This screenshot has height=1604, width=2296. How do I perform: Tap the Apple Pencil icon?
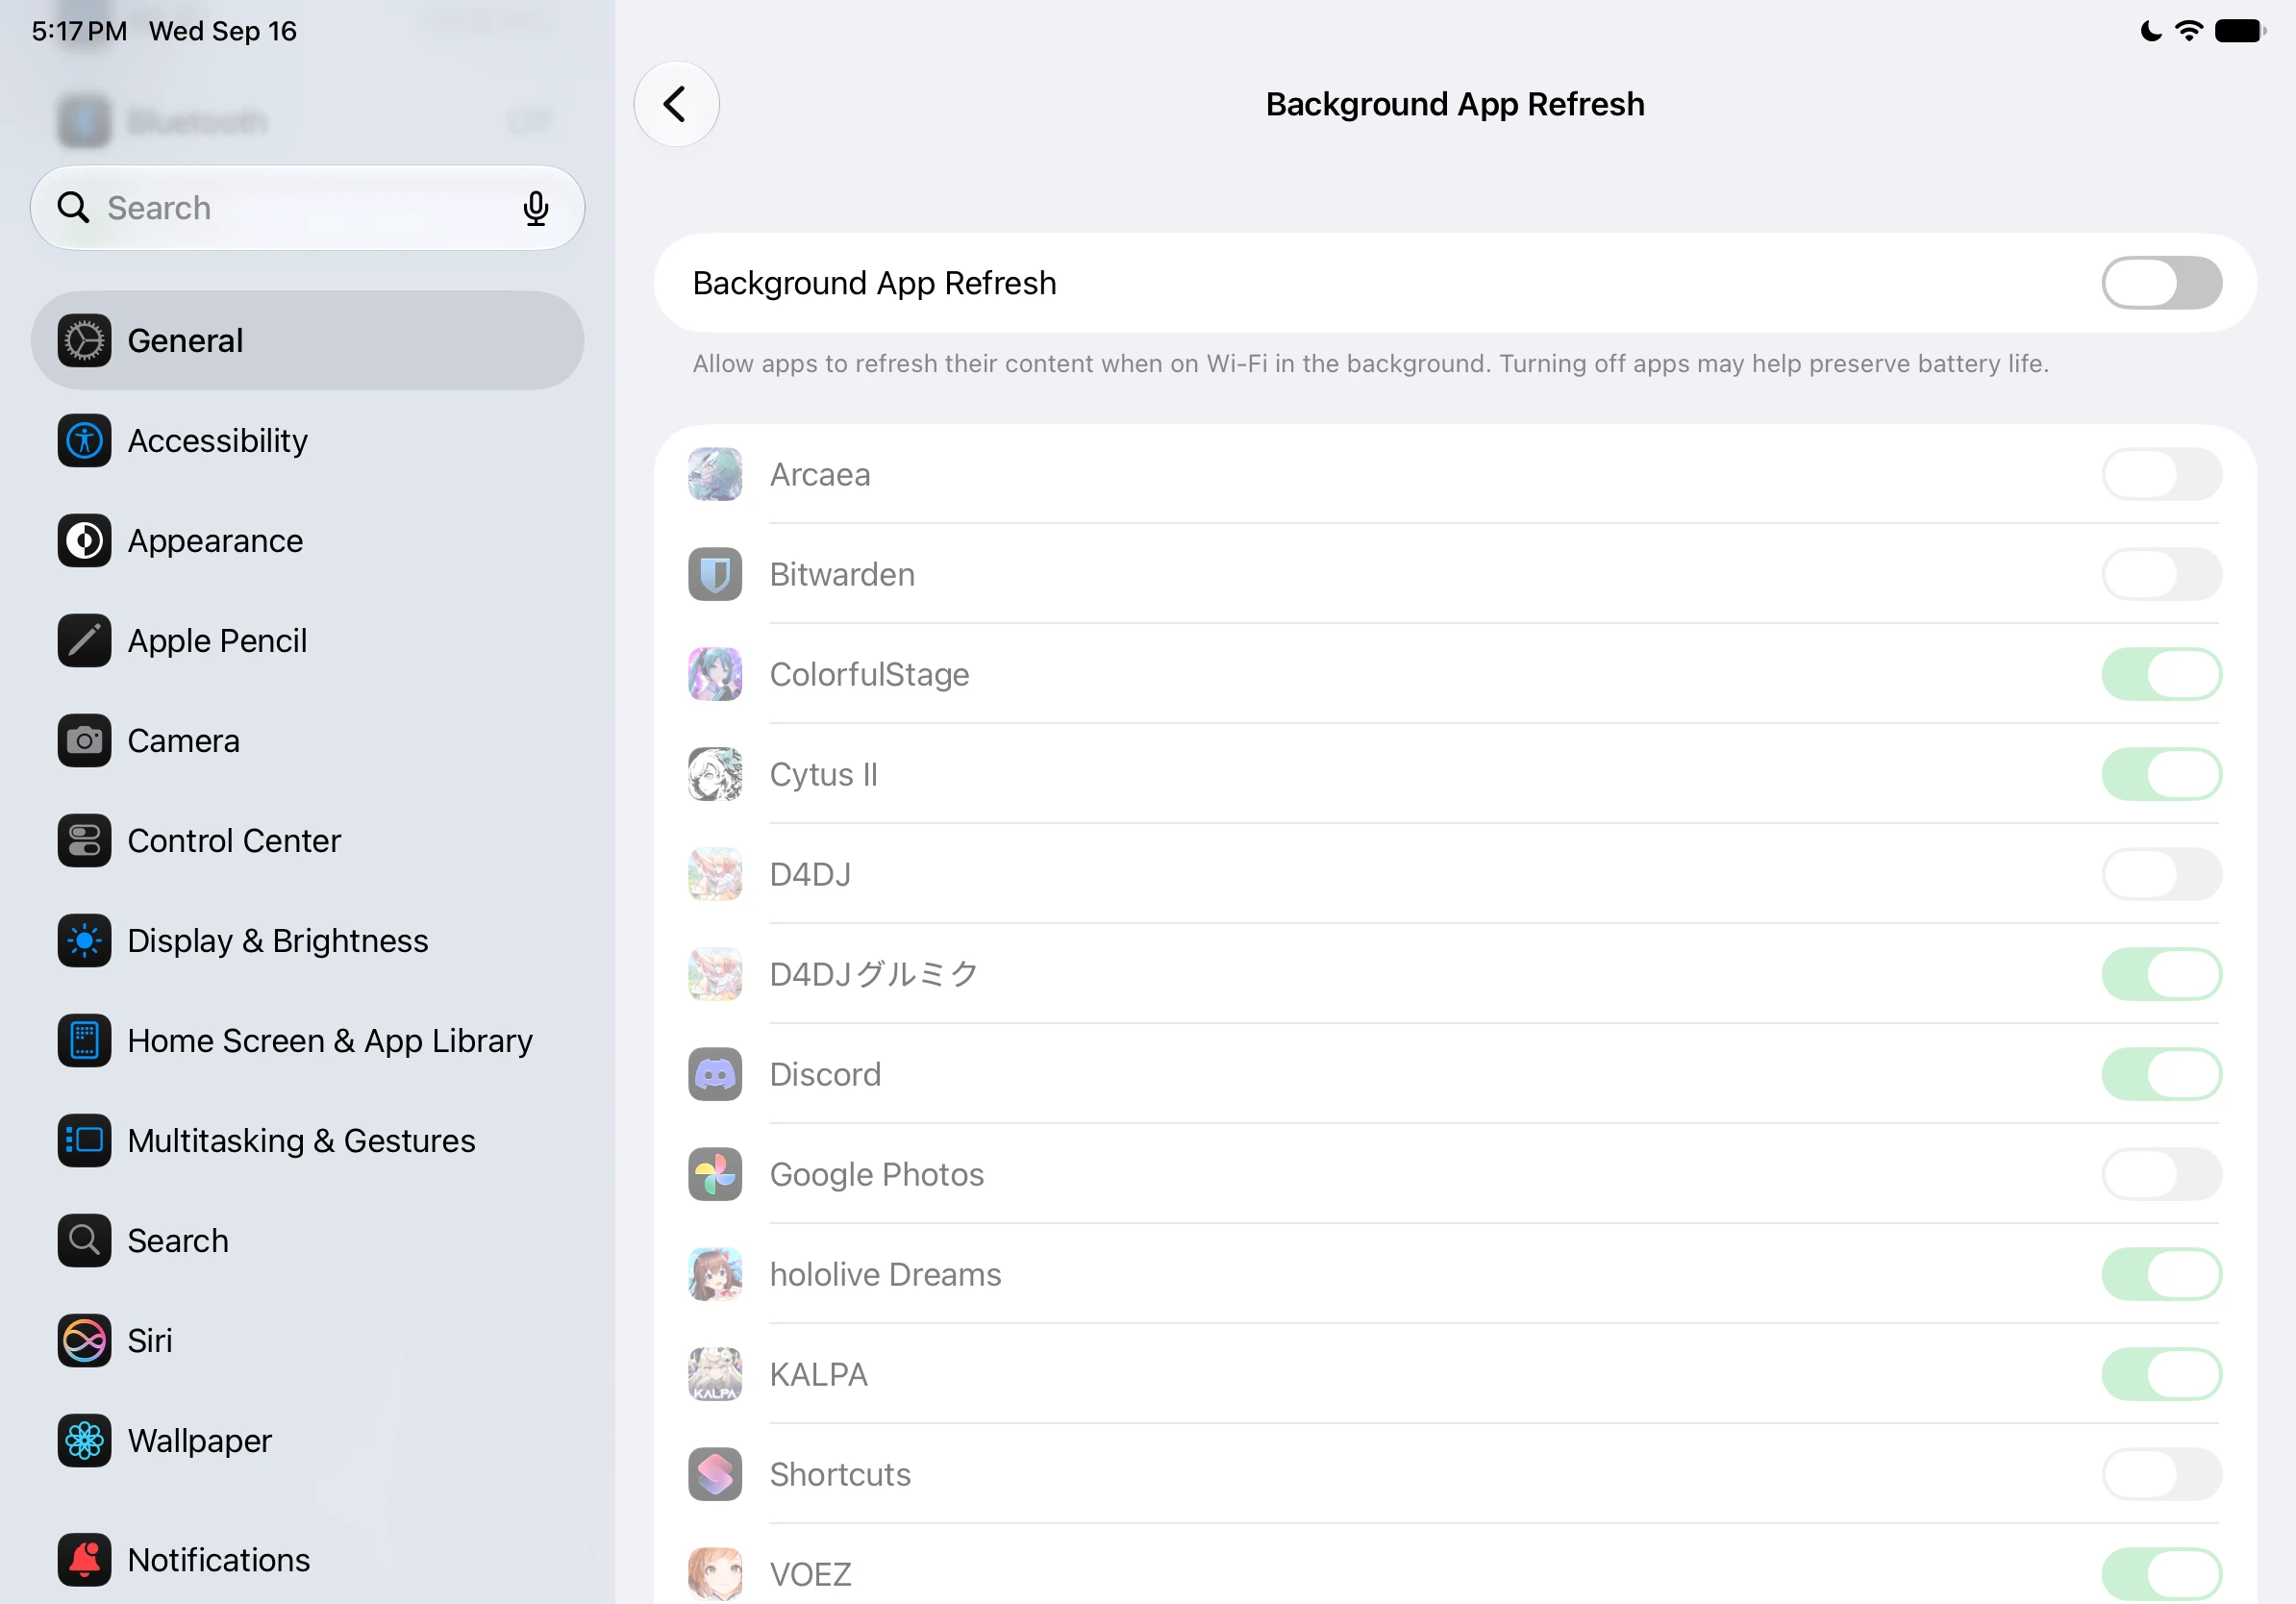tap(84, 641)
